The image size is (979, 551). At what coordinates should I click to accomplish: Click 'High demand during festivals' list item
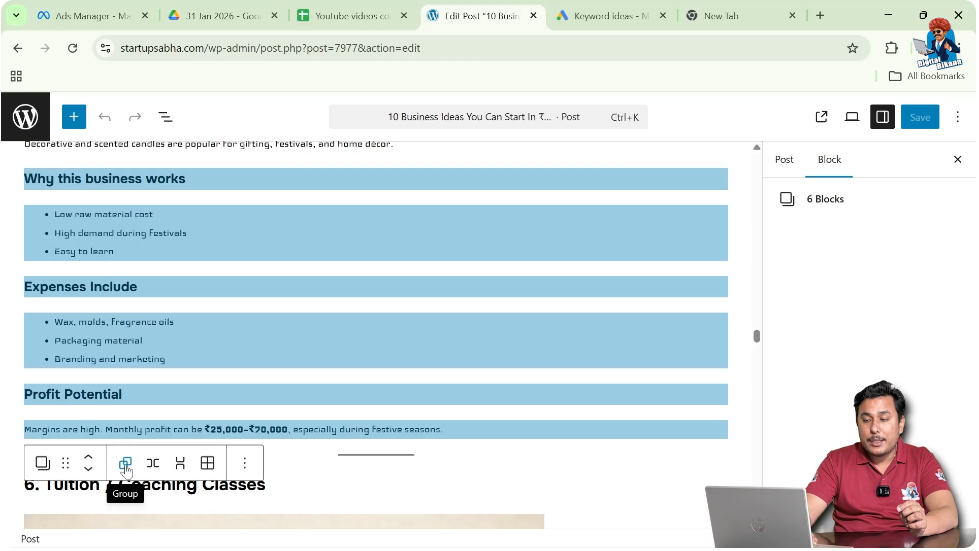(x=120, y=233)
